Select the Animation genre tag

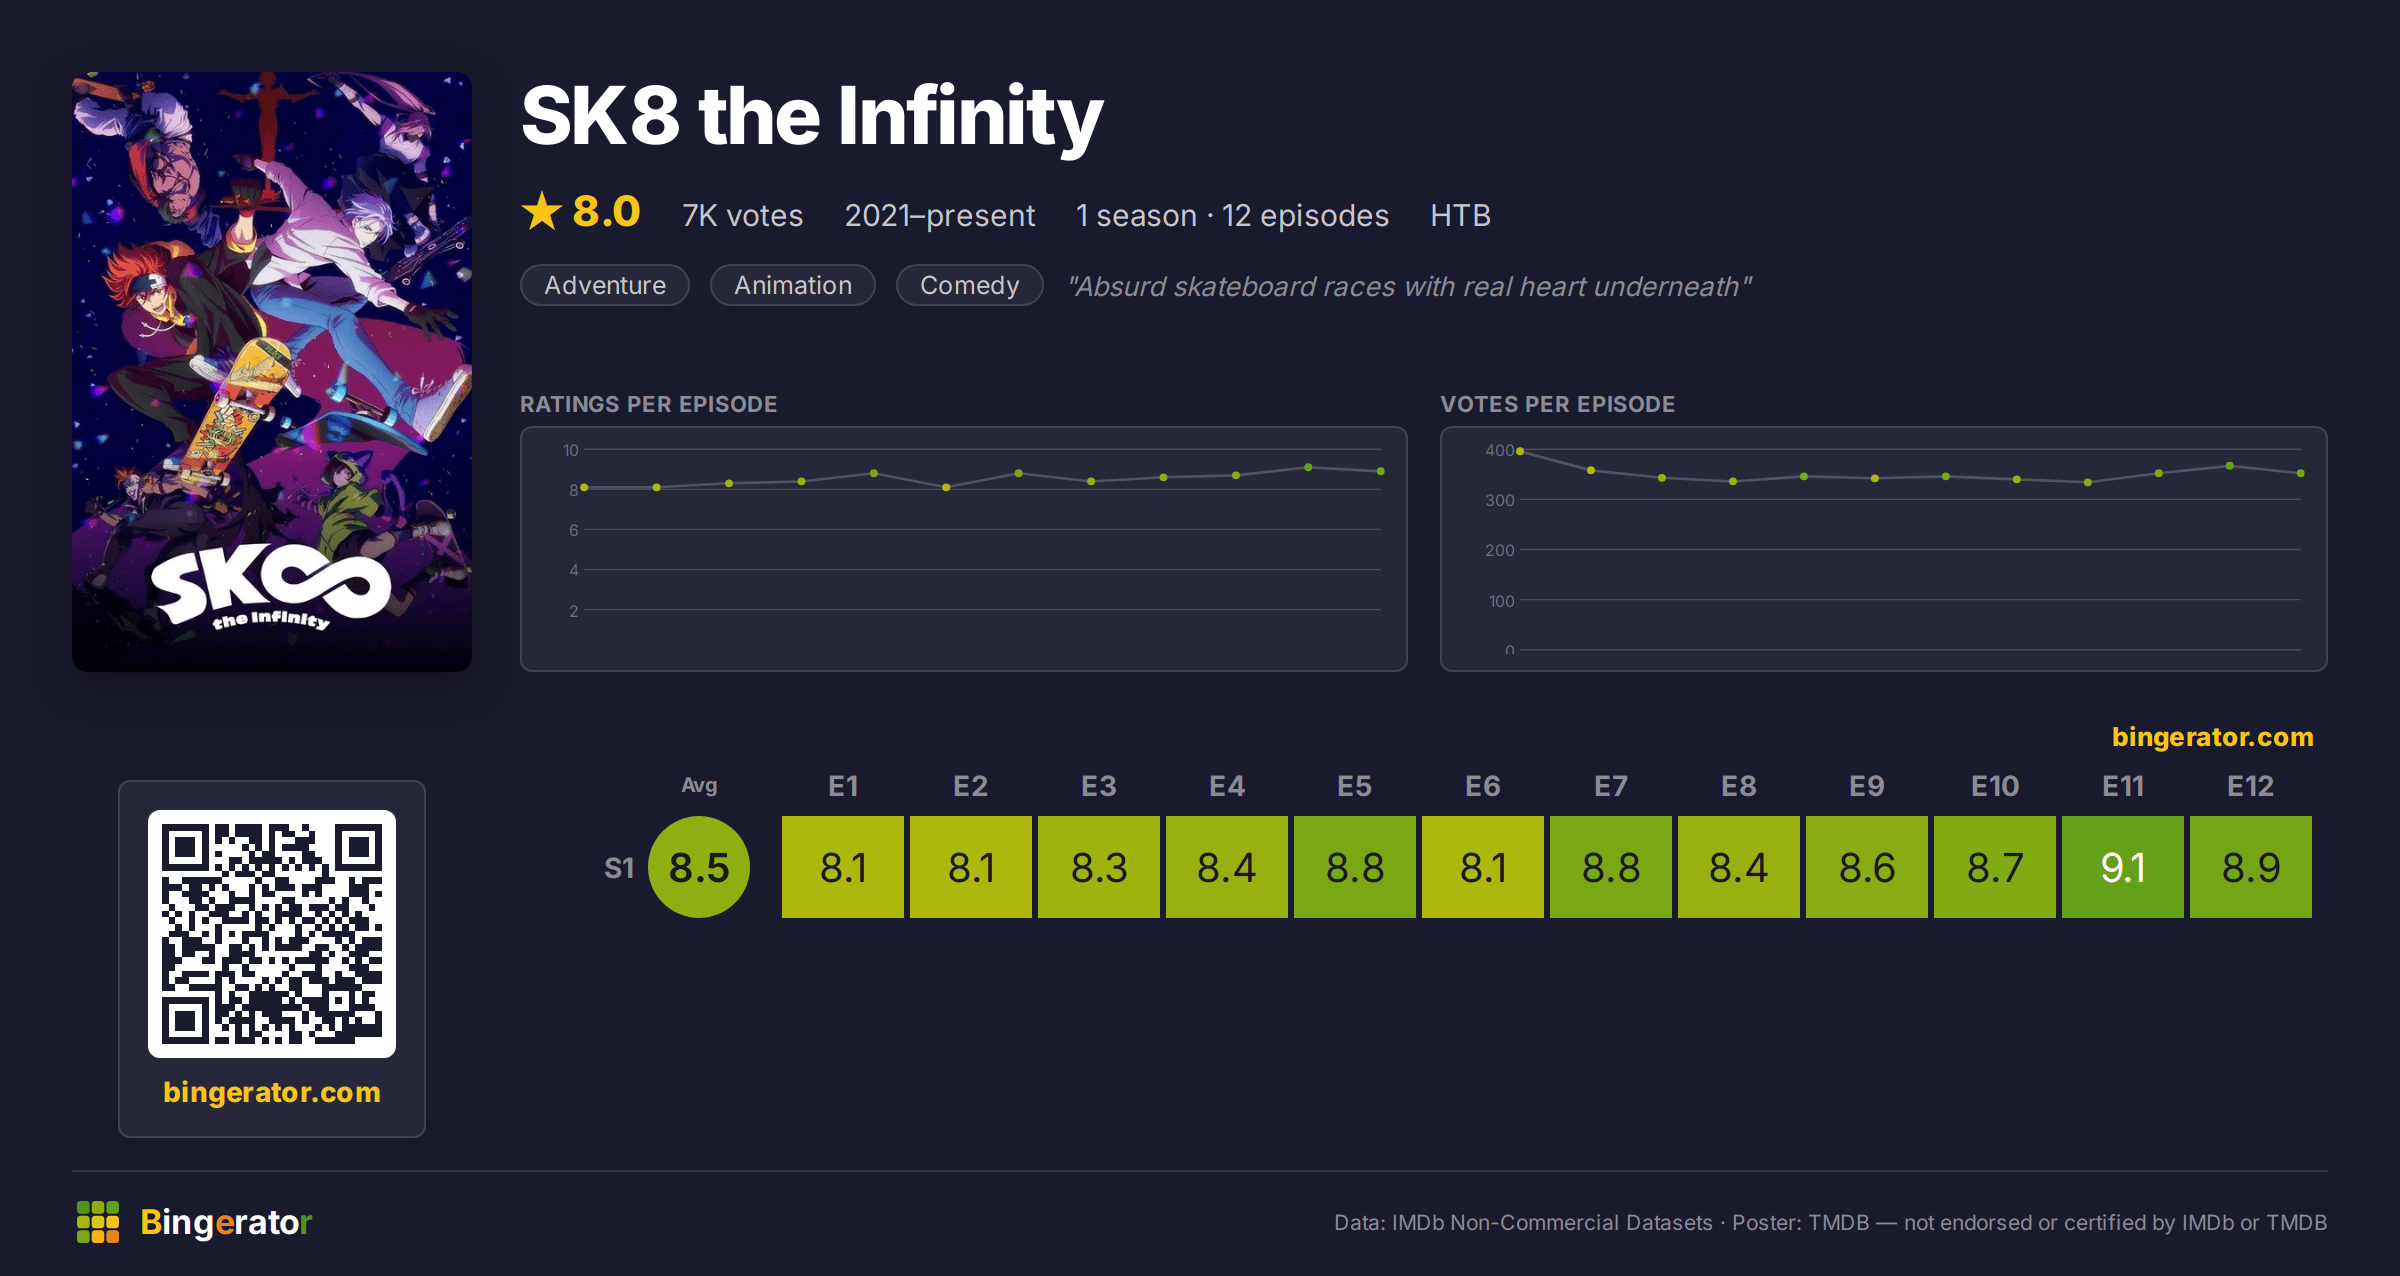tap(793, 285)
